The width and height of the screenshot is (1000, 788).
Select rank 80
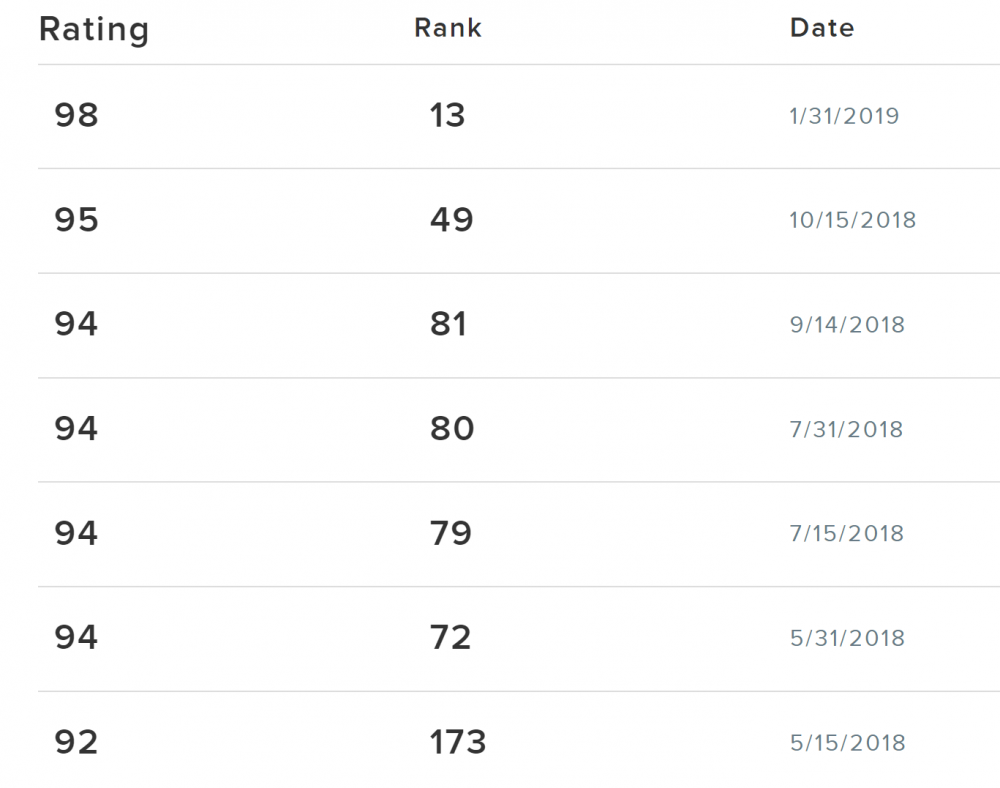tap(451, 429)
